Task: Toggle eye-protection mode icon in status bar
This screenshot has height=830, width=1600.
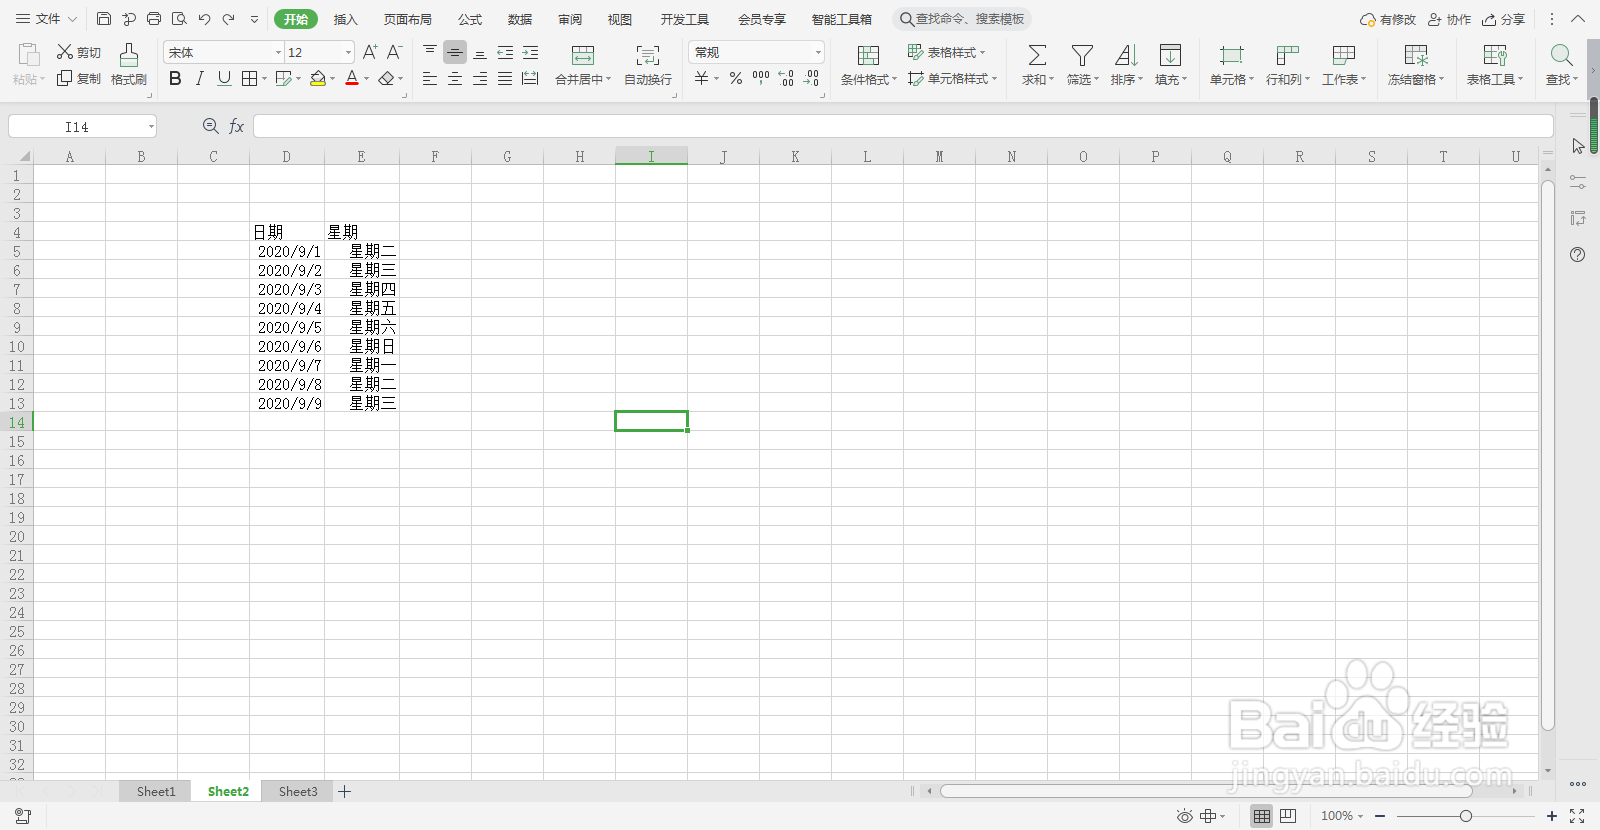Action: [1185, 816]
